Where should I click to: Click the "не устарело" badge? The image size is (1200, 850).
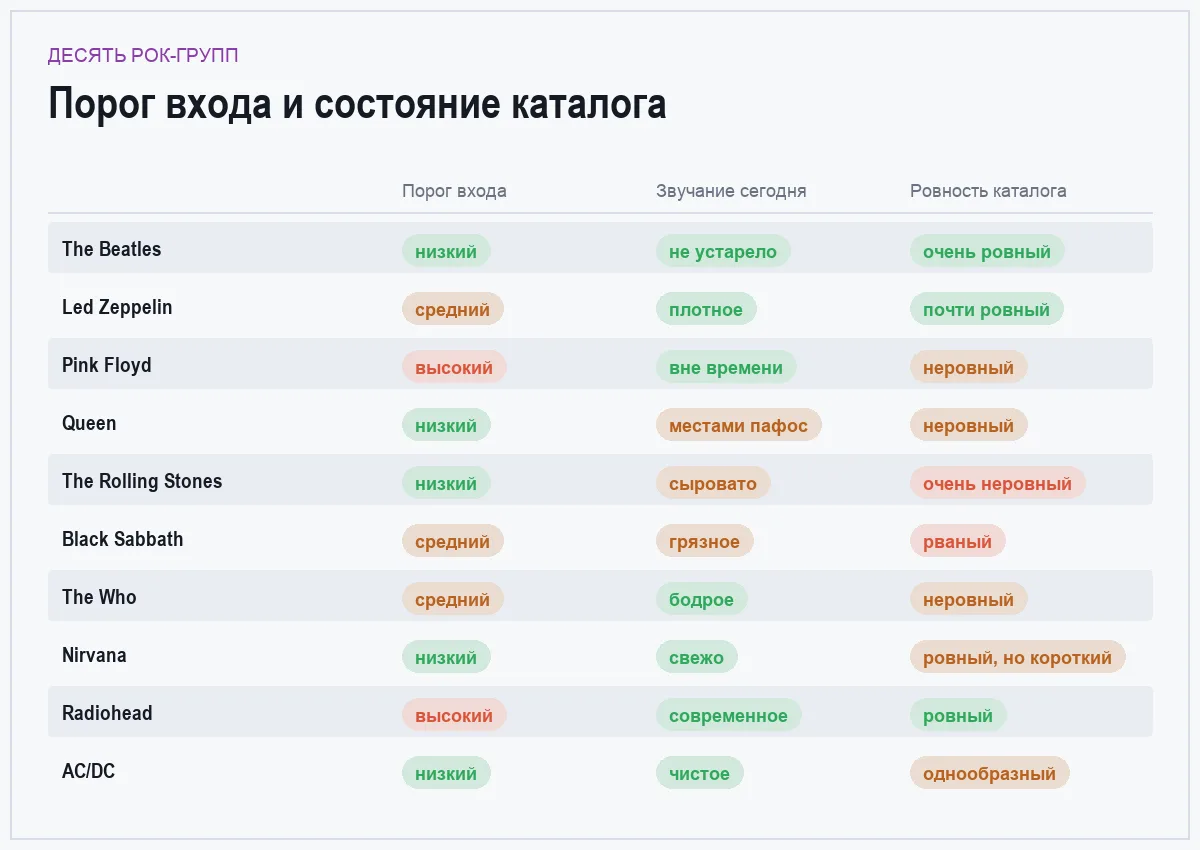tap(723, 251)
